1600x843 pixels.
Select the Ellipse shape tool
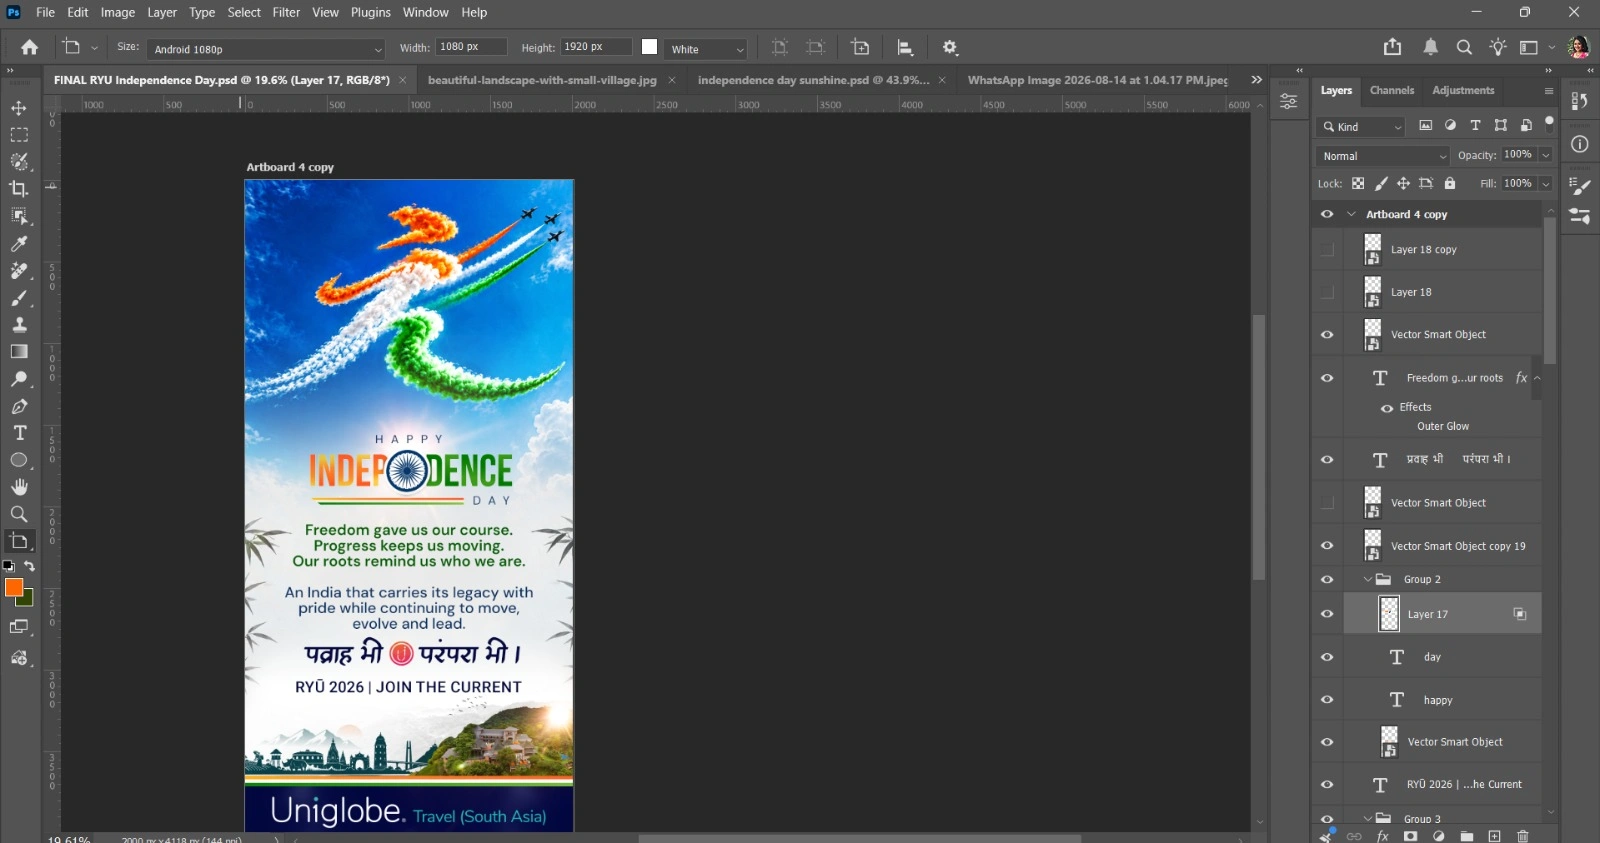click(19, 460)
